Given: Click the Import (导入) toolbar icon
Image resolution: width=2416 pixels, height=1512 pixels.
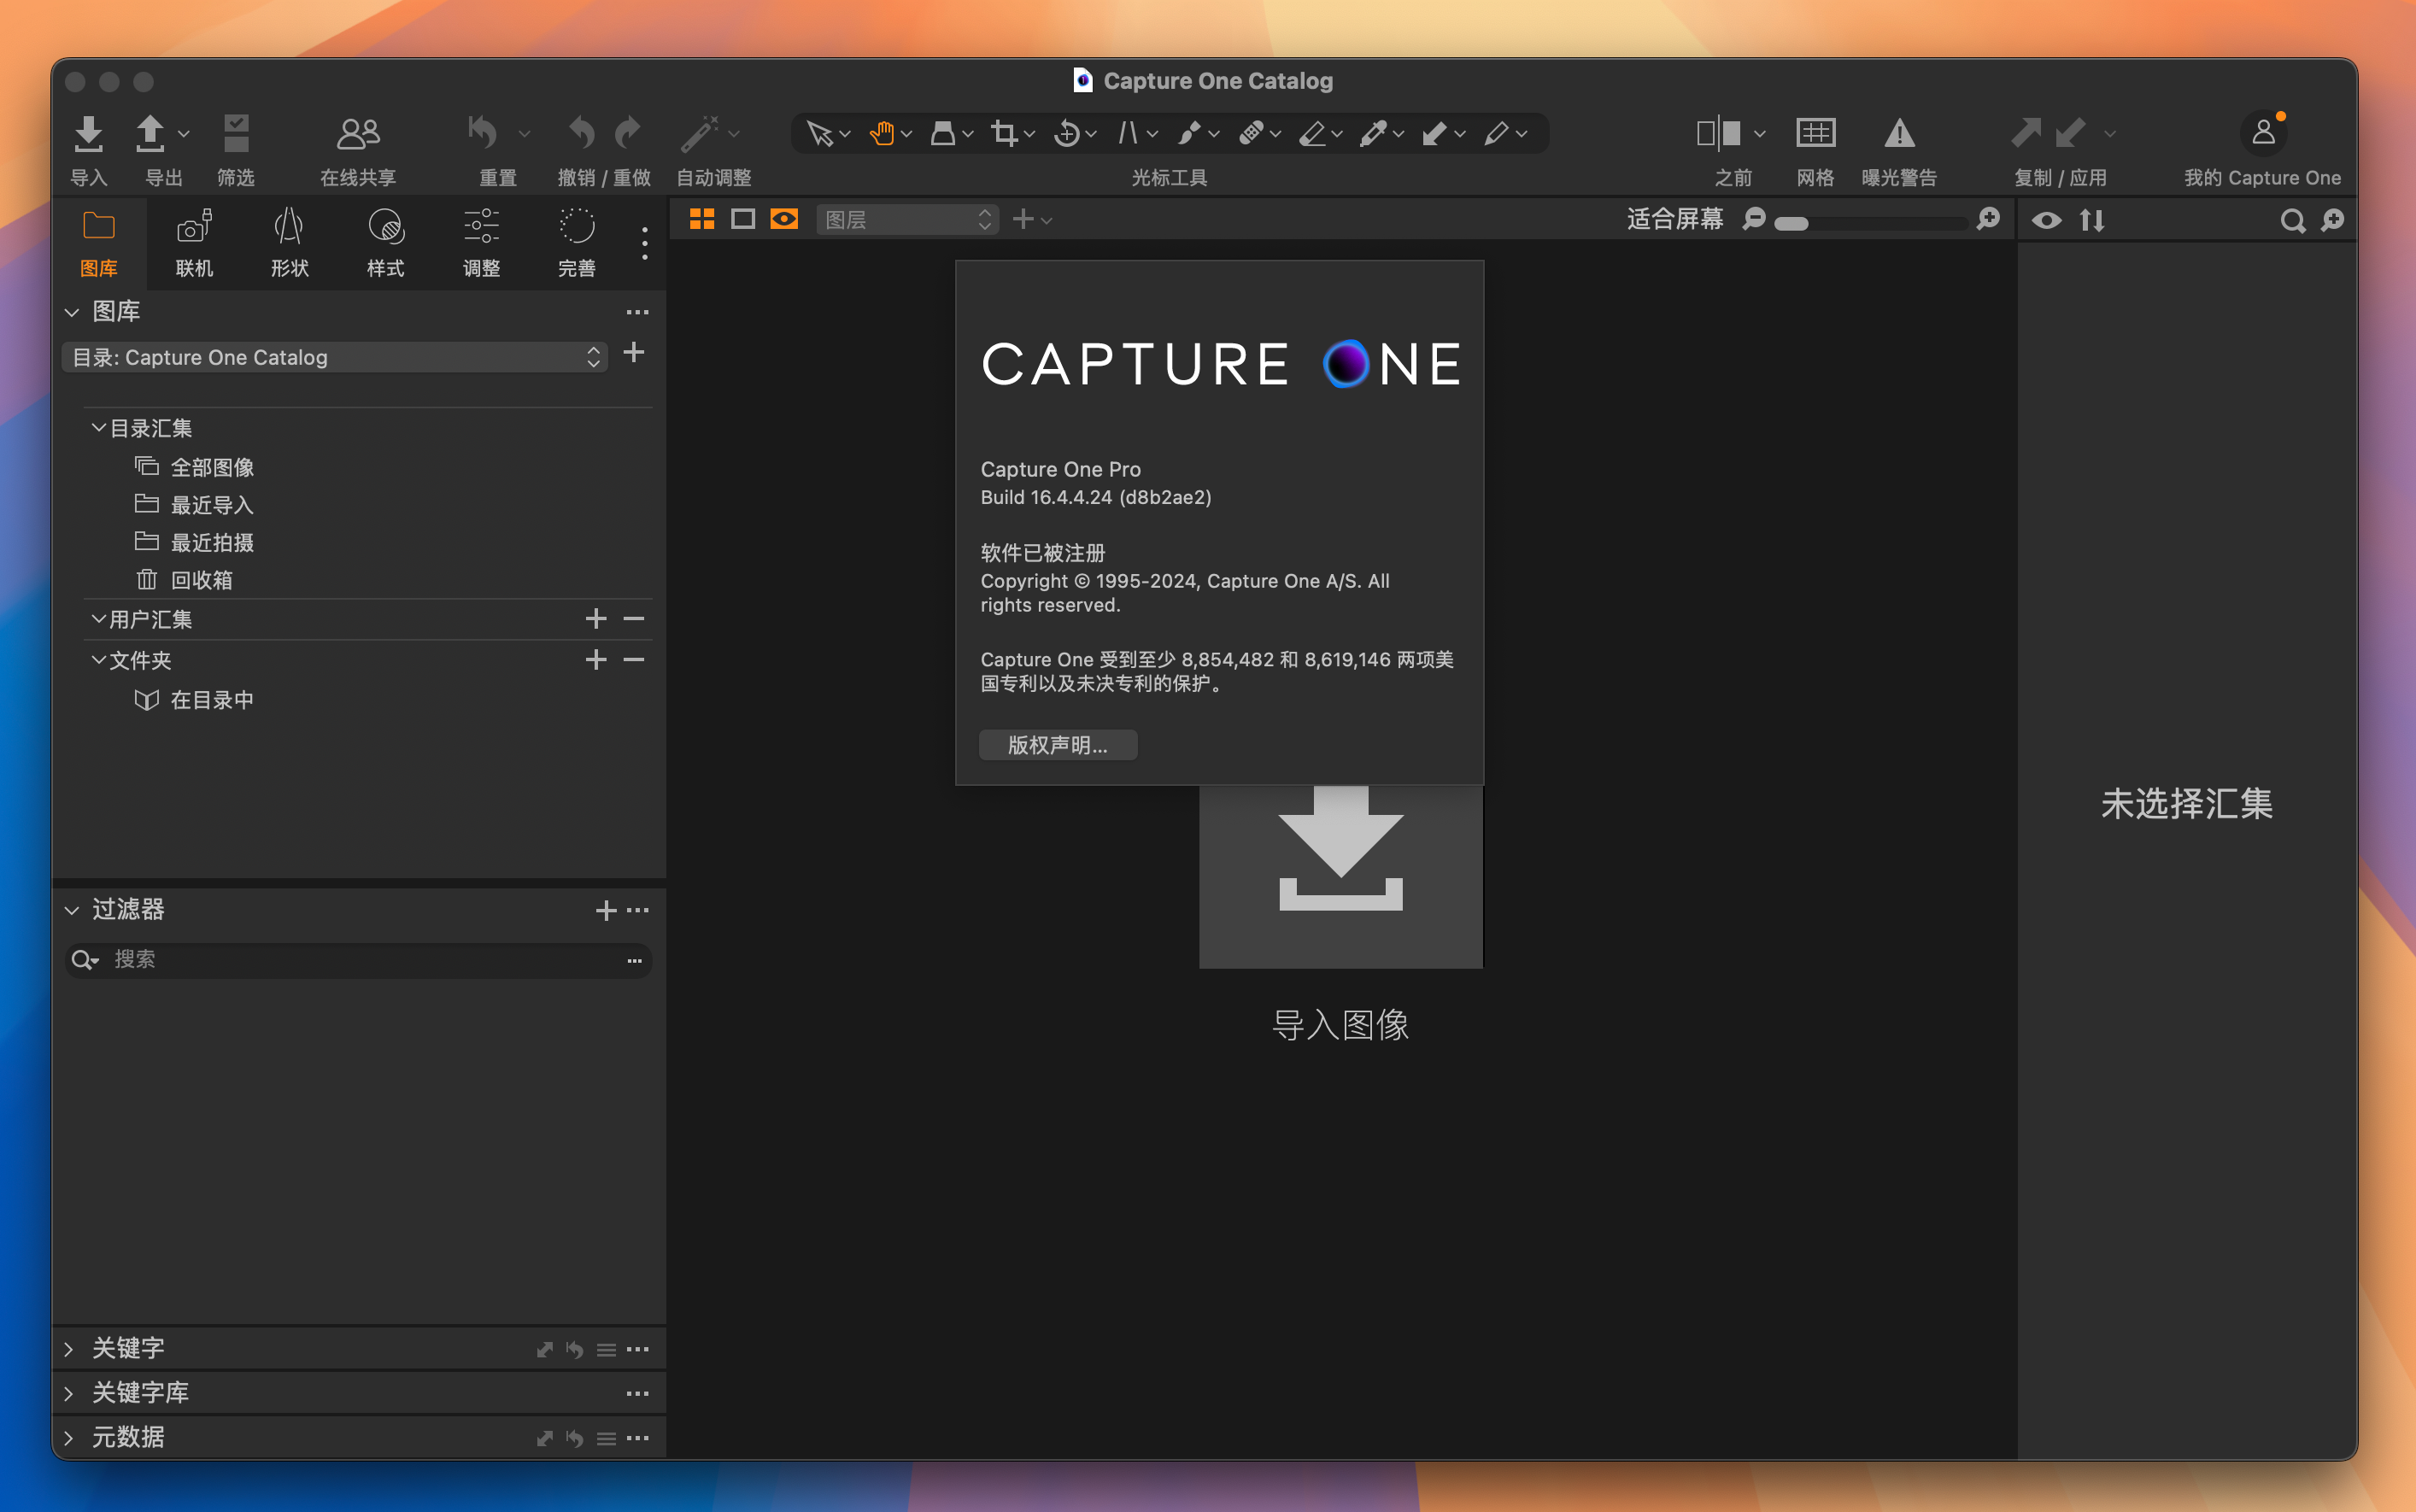Looking at the screenshot, I should [x=88, y=133].
